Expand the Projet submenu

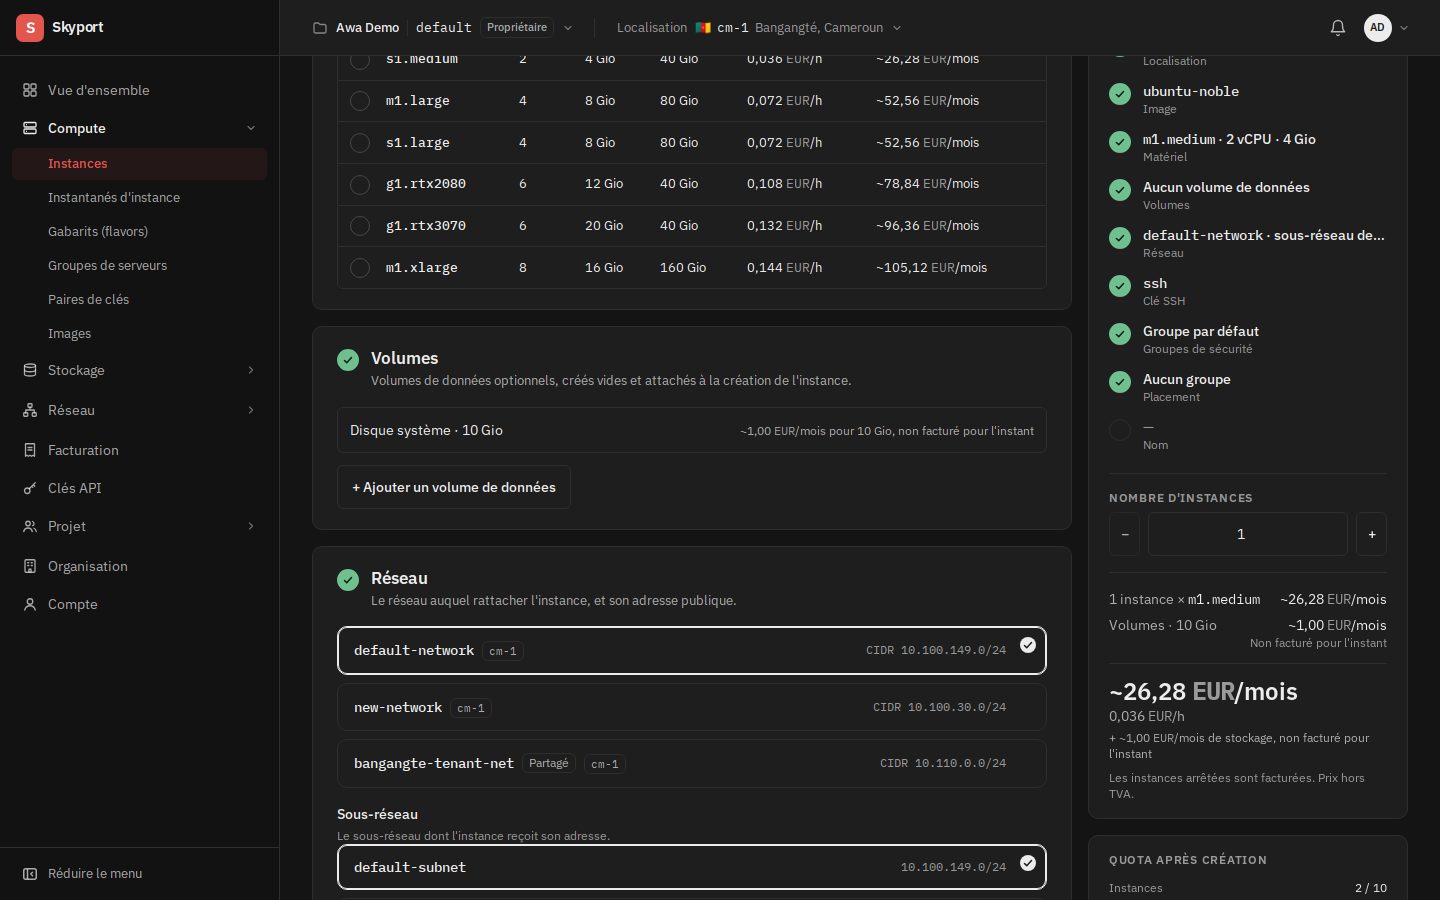pyautogui.click(x=251, y=526)
